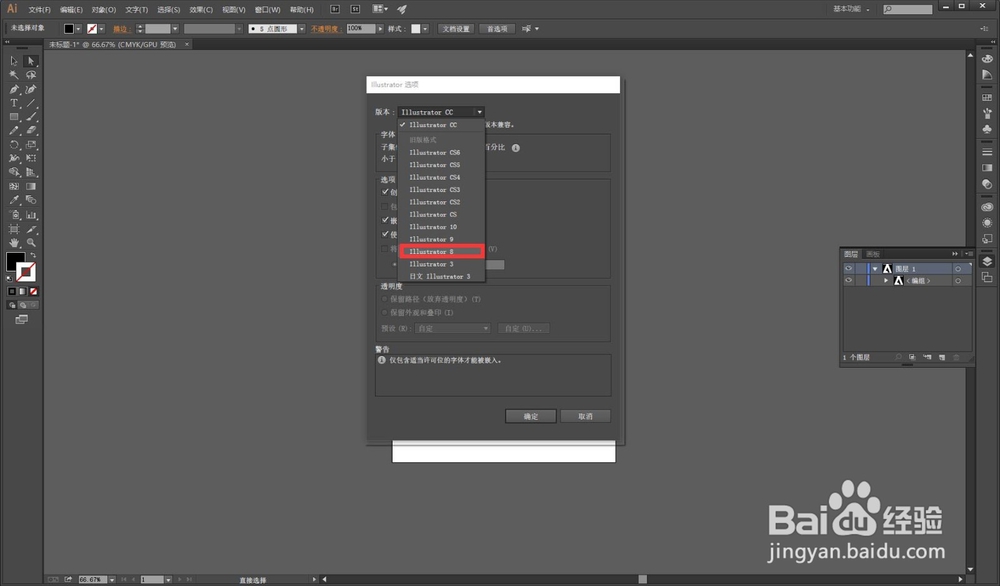Choose Illustrator 10 from version list
This screenshot has height=586, width=1000.
click(441, 227)
